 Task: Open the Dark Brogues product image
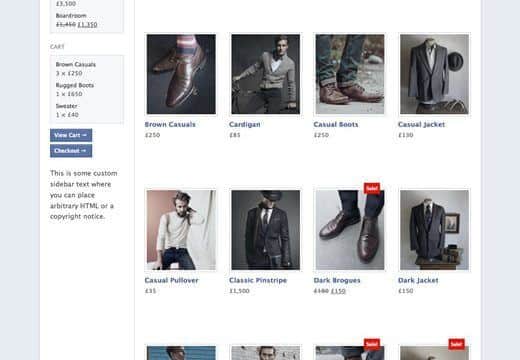[350, 230]
